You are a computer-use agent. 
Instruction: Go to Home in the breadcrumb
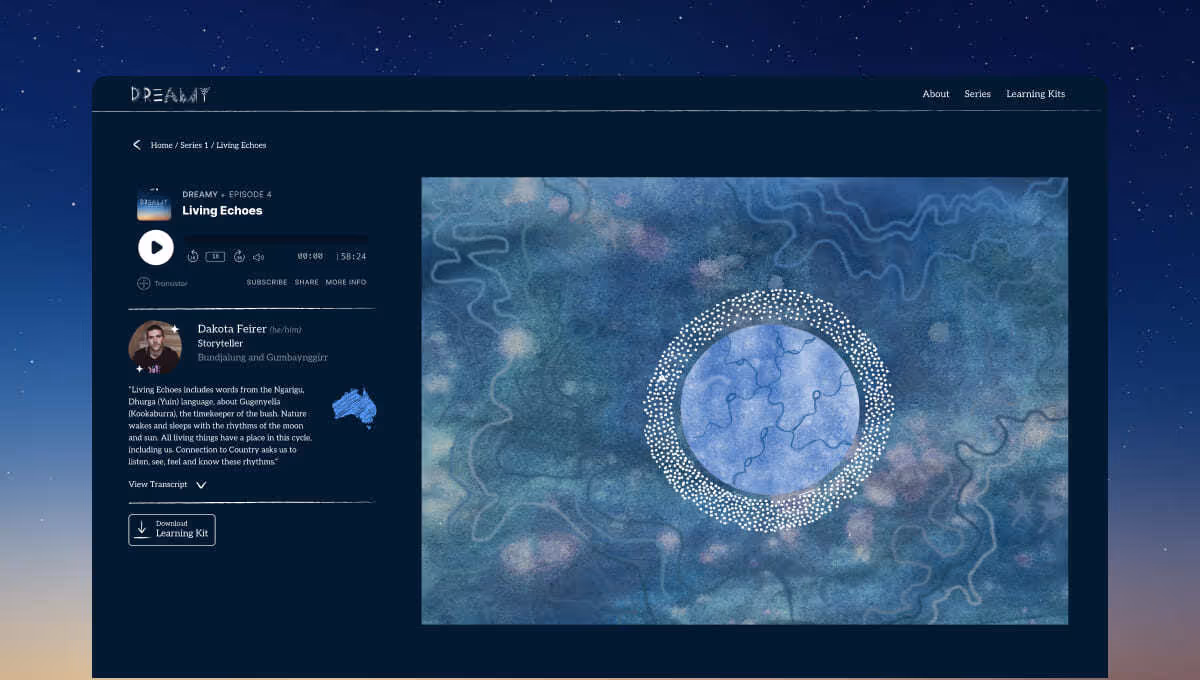click(162, 145)
